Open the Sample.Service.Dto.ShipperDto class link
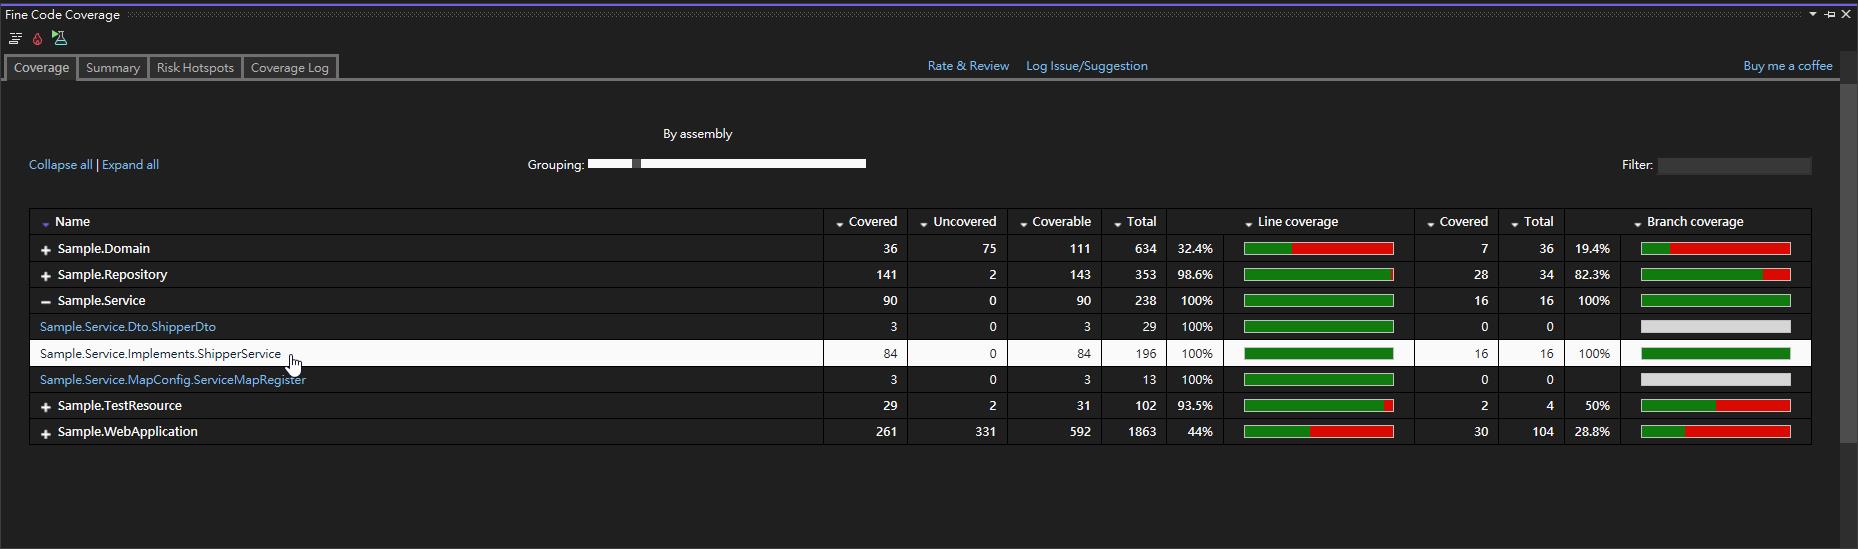Viewport: 1858px width, 549px height. 127,327
